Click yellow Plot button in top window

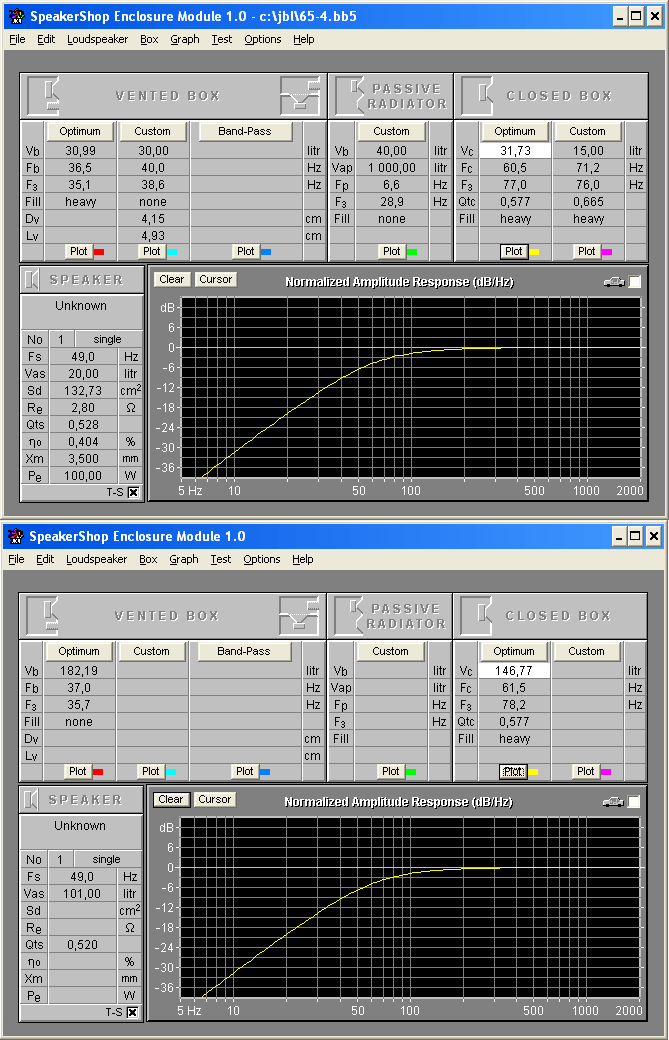click(514, 251)
